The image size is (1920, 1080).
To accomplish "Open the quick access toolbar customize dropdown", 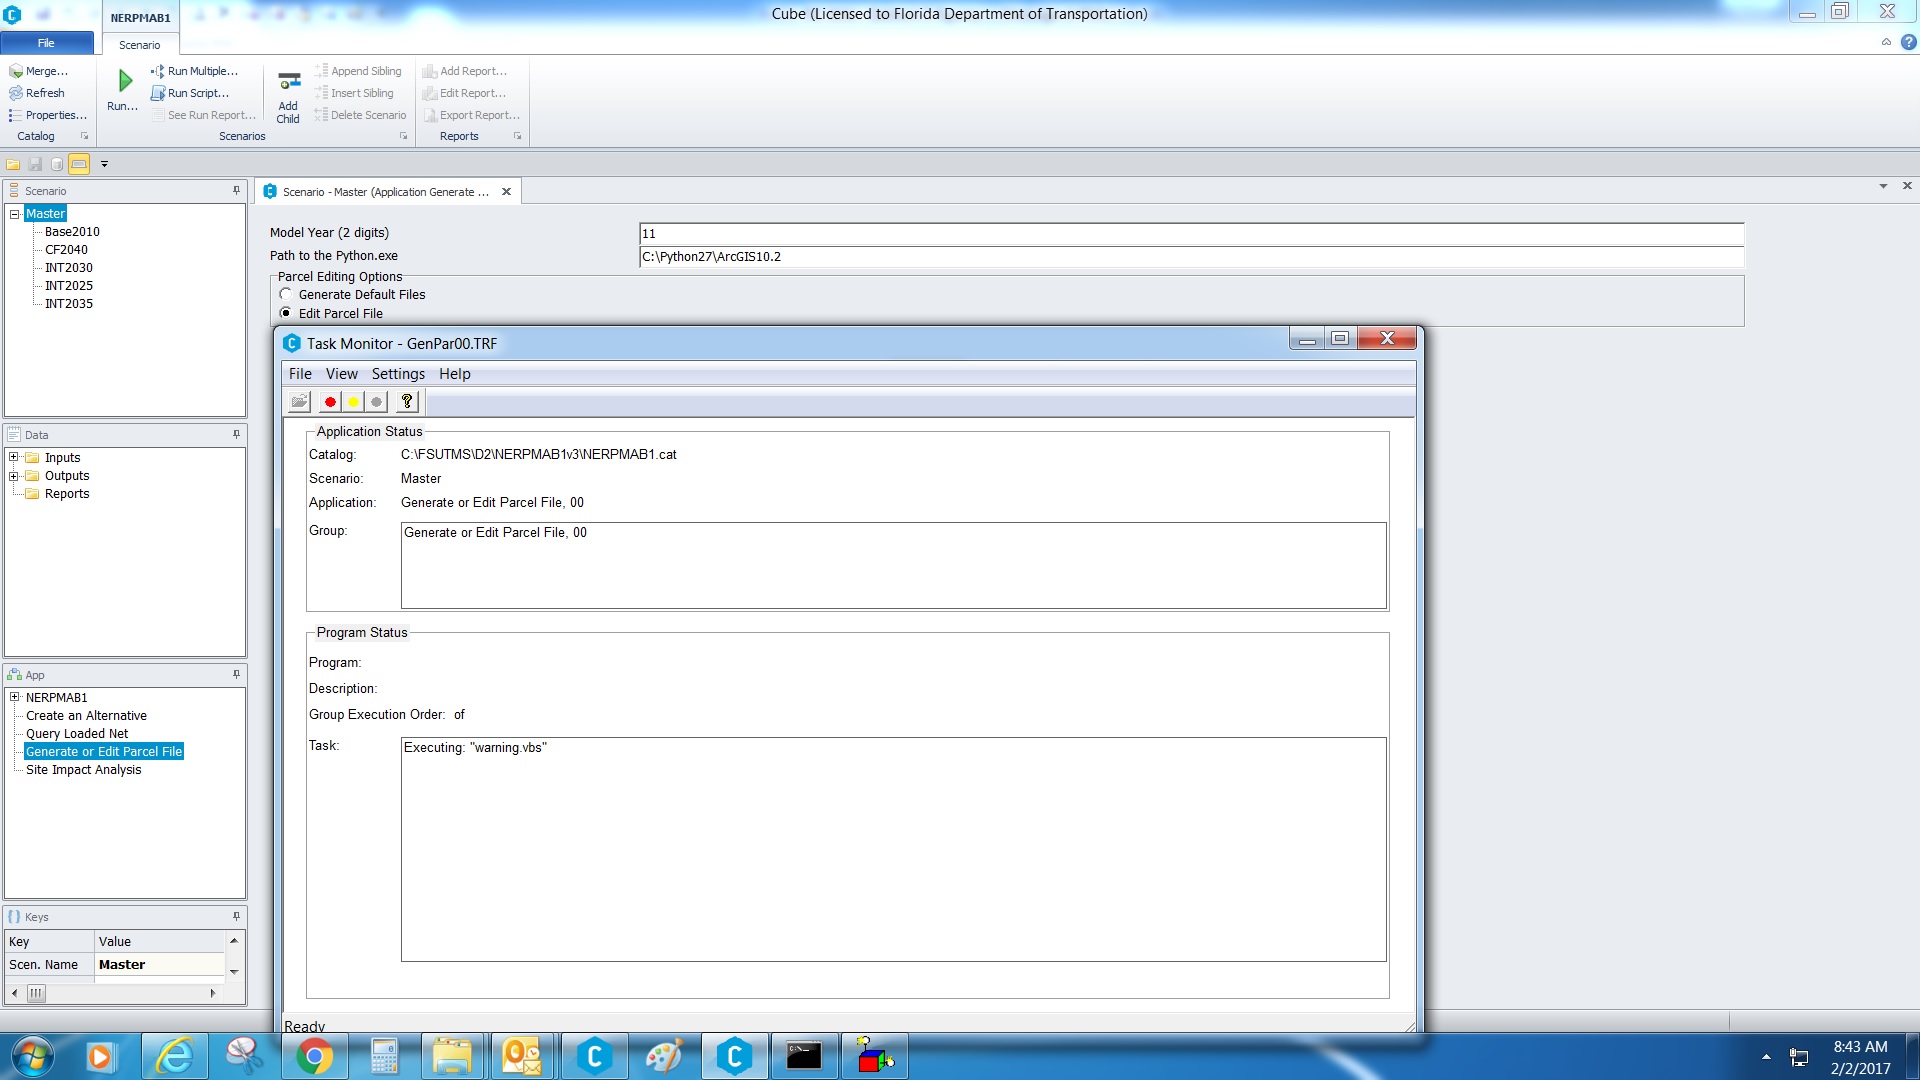I will [104, 164].
